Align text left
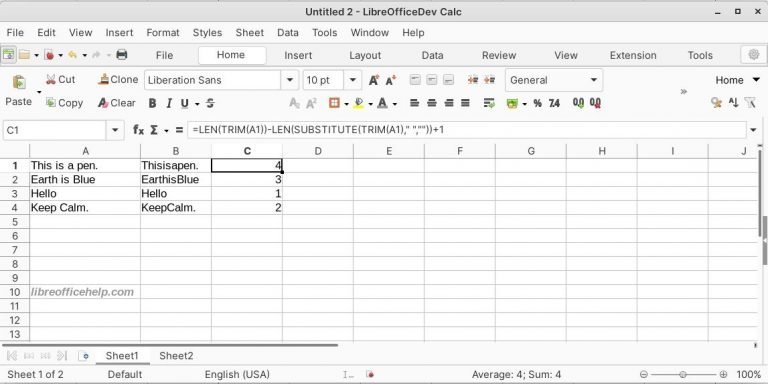 [415, 103]
